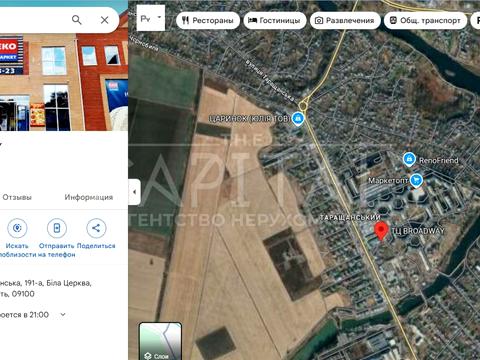
Task: Choose the Развлечения category chip
Action: [345, 21]
